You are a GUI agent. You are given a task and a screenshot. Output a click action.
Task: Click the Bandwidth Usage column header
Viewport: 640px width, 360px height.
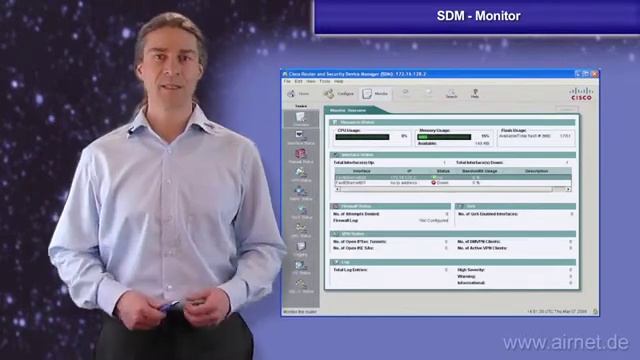(x=480, y=171)
